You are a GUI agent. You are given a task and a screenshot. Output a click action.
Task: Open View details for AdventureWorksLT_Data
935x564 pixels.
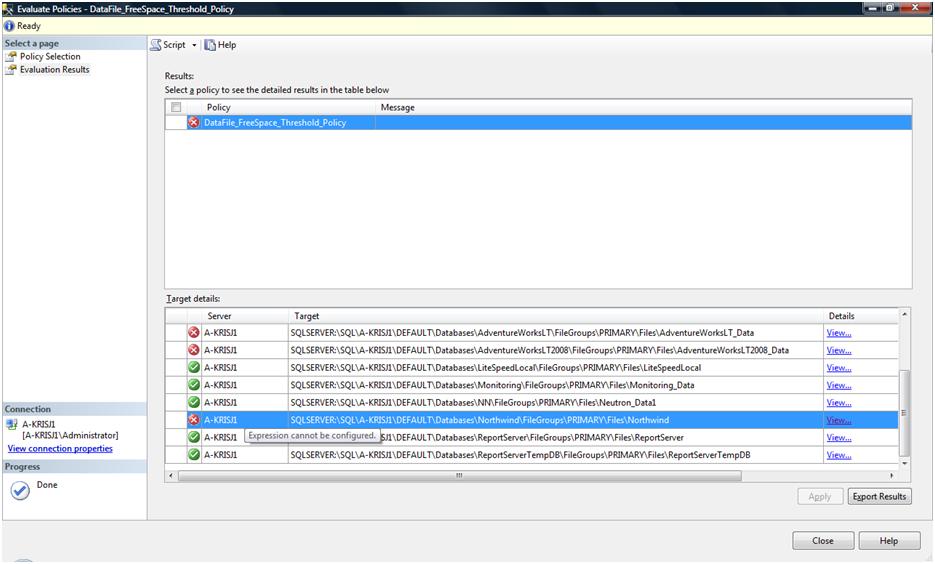tap(839, 333)
